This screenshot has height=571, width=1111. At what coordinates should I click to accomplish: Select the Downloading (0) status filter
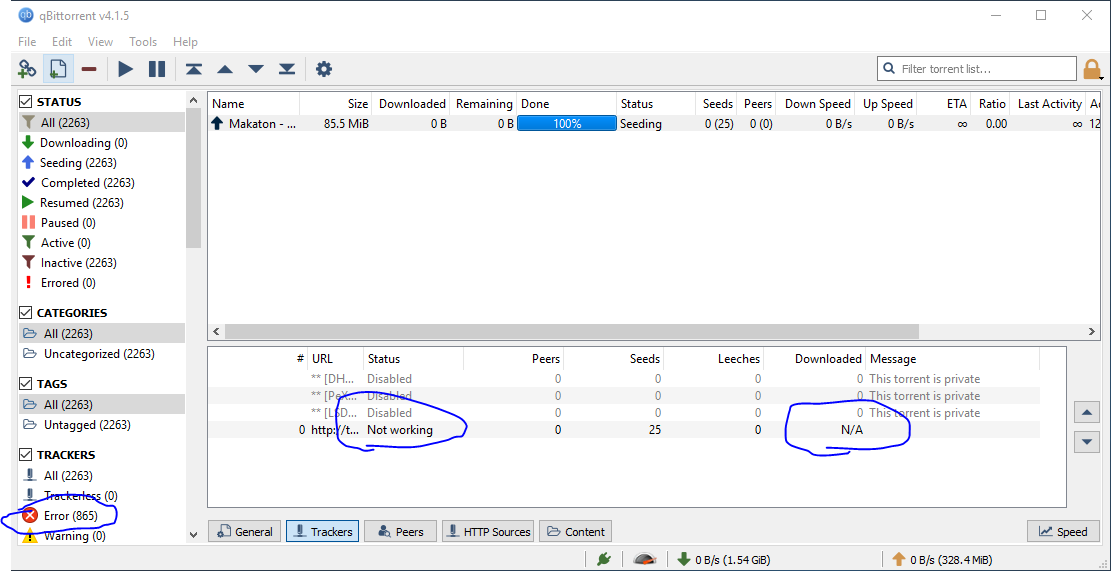(84, 142)
